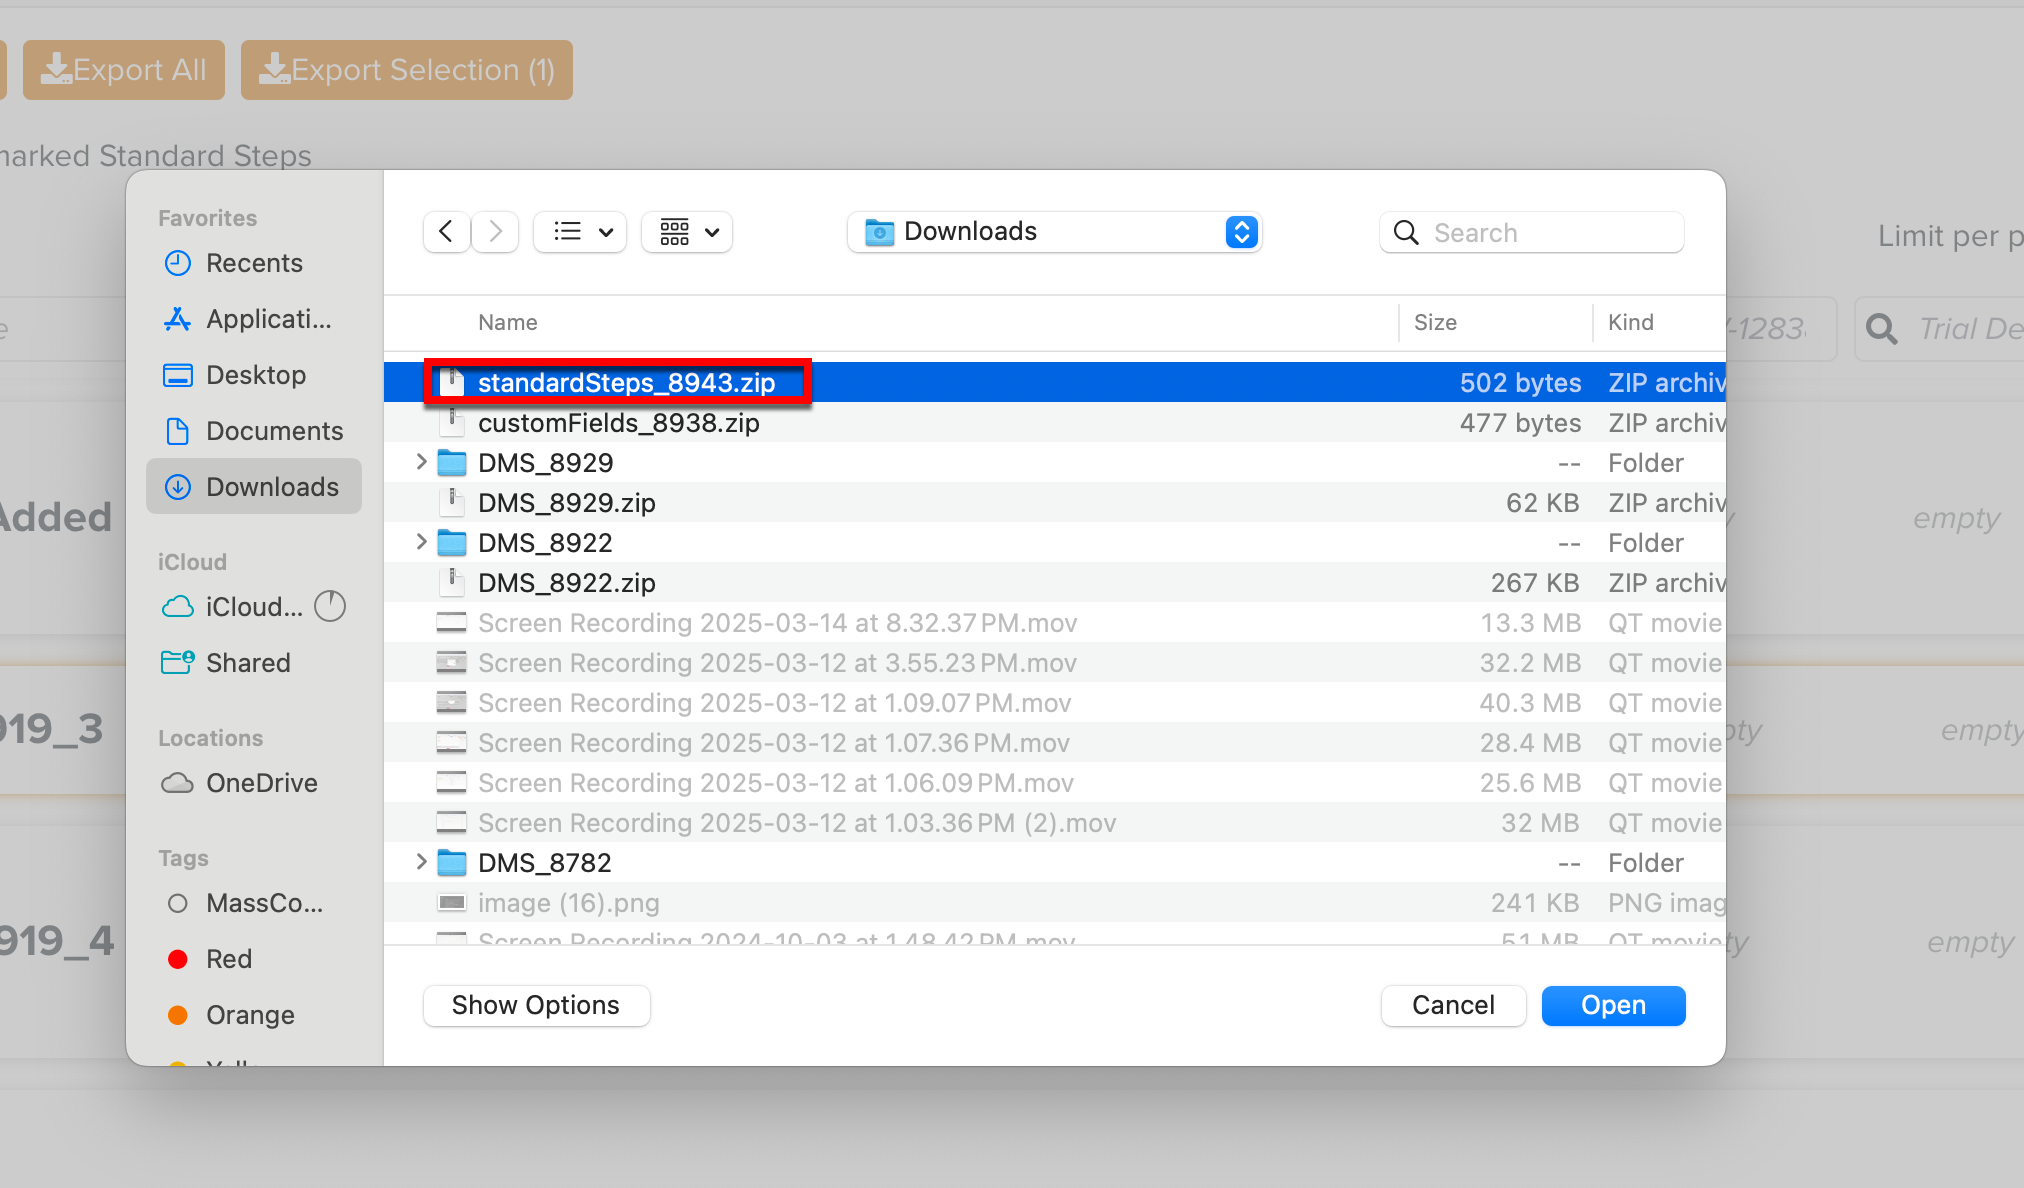This screenshot has height=1188, width=2024.
Task: Select the customFields_8938.zip file
Action: coord(619,422)
